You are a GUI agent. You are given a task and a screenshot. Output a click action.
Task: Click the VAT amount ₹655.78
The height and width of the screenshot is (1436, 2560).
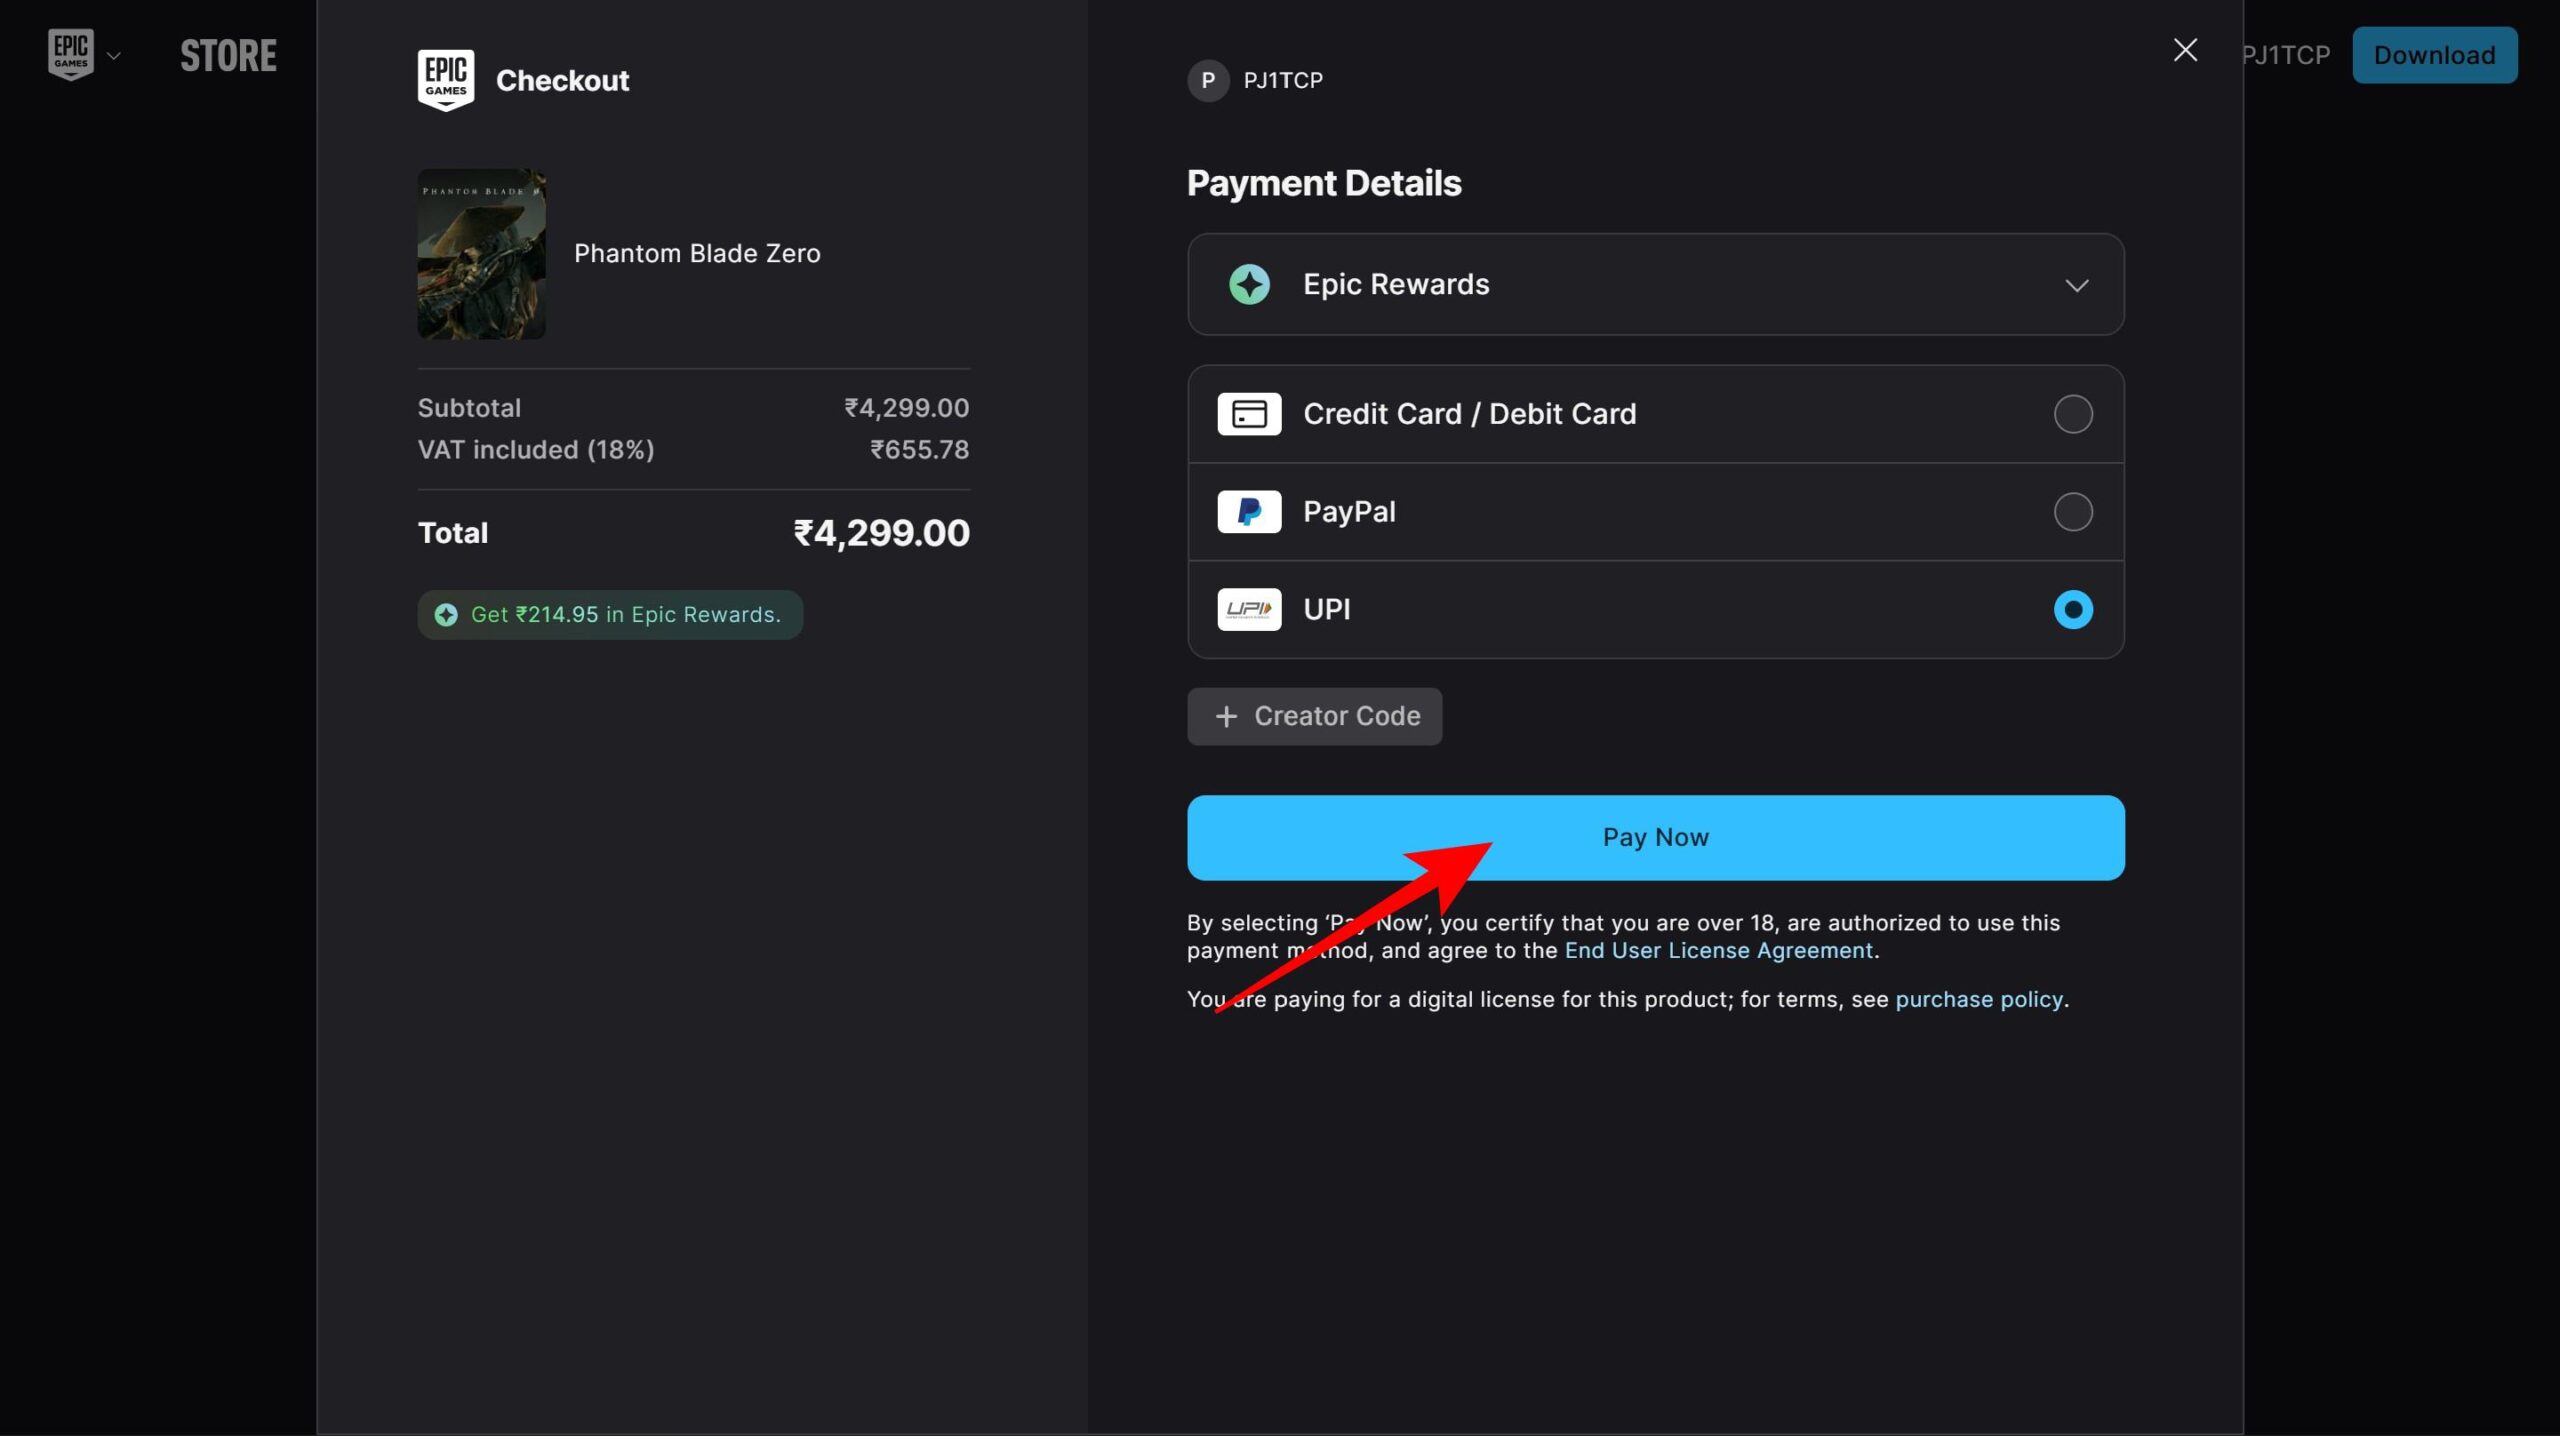pos(919,450)
